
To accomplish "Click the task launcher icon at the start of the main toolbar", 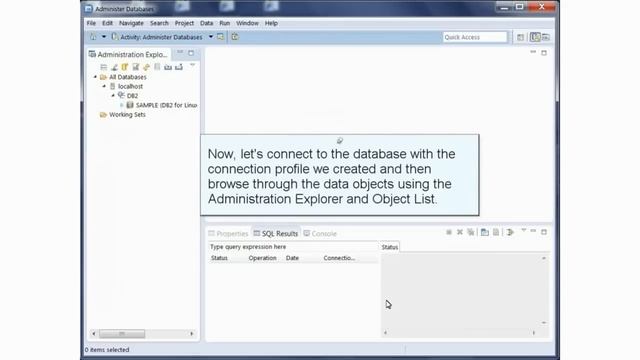I will [x=93, y=37].
